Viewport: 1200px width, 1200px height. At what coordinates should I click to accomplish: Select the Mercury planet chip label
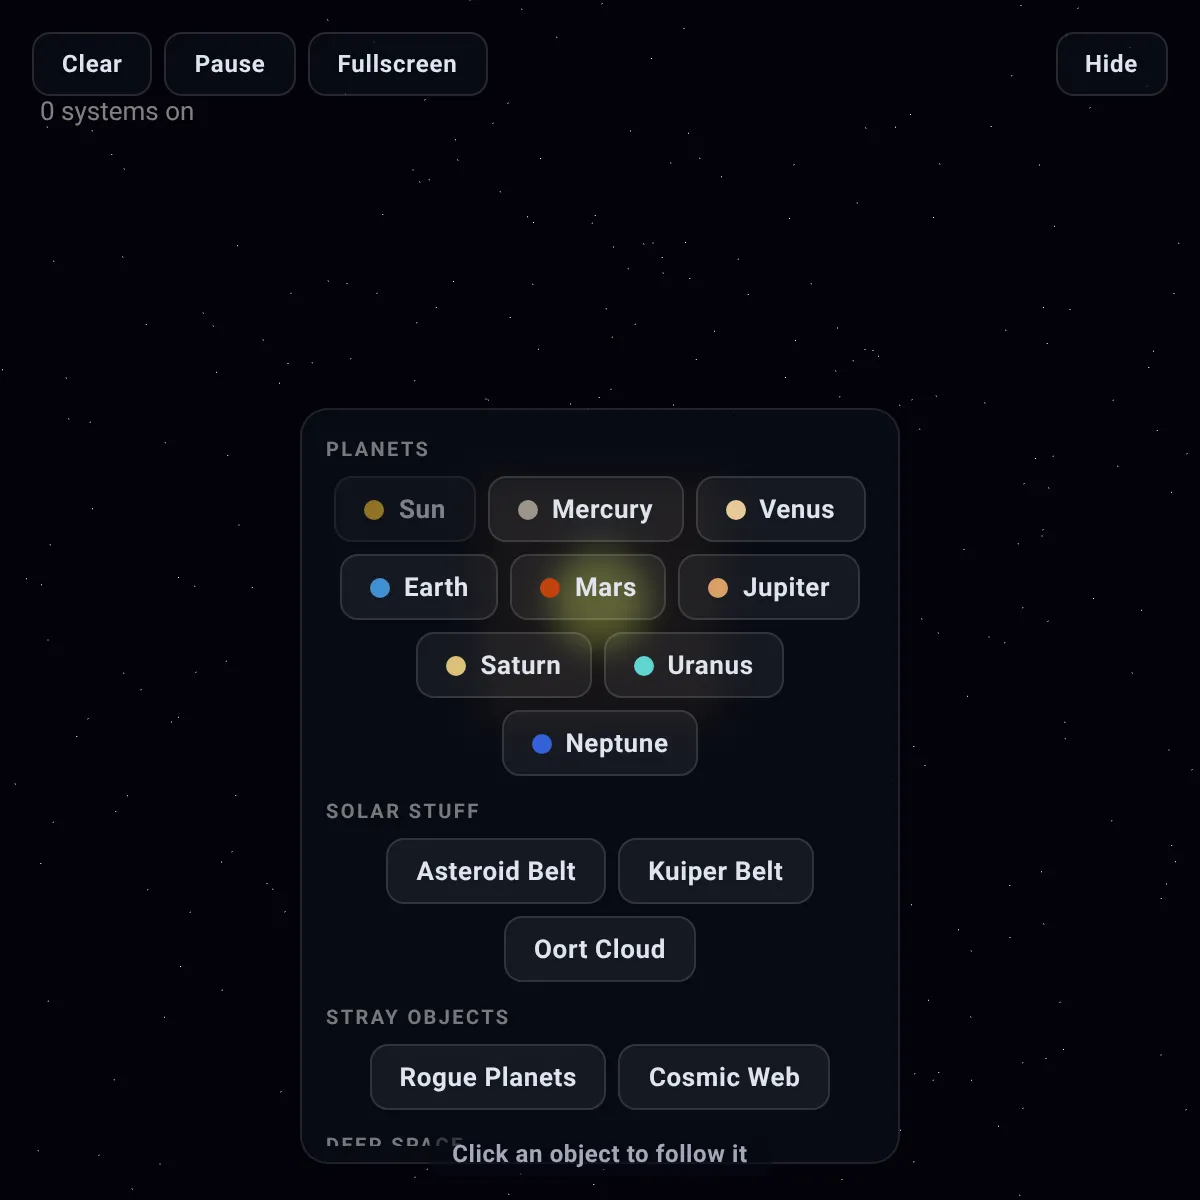pos(602,509)
